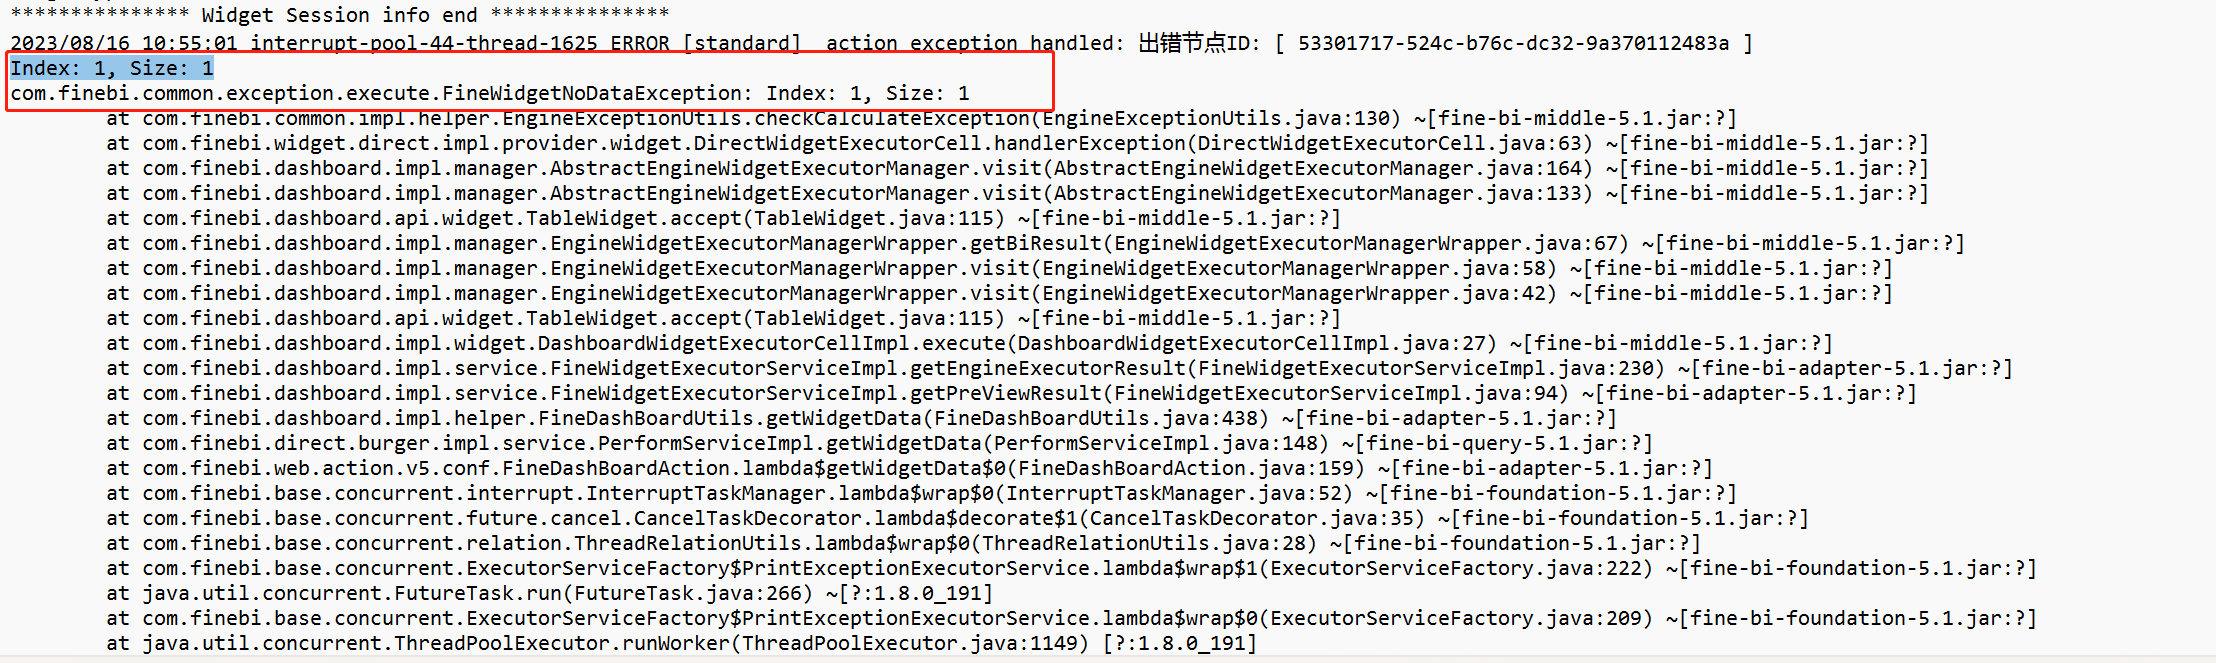This screenshot has width=2216, height=663.
Task: Click the node ID 53301717-524c-b76c-dc32-9a370112483a
Action: (x=1513, y=43)
